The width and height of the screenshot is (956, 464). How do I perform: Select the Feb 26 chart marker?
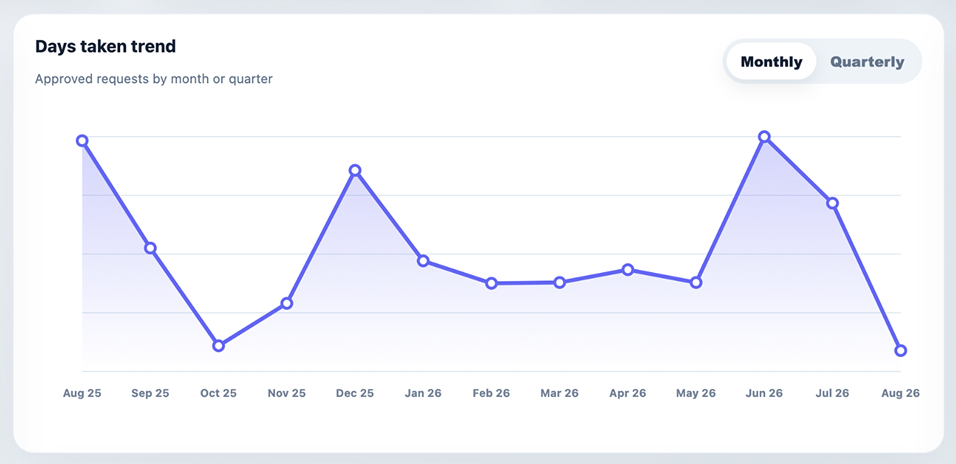491,283
